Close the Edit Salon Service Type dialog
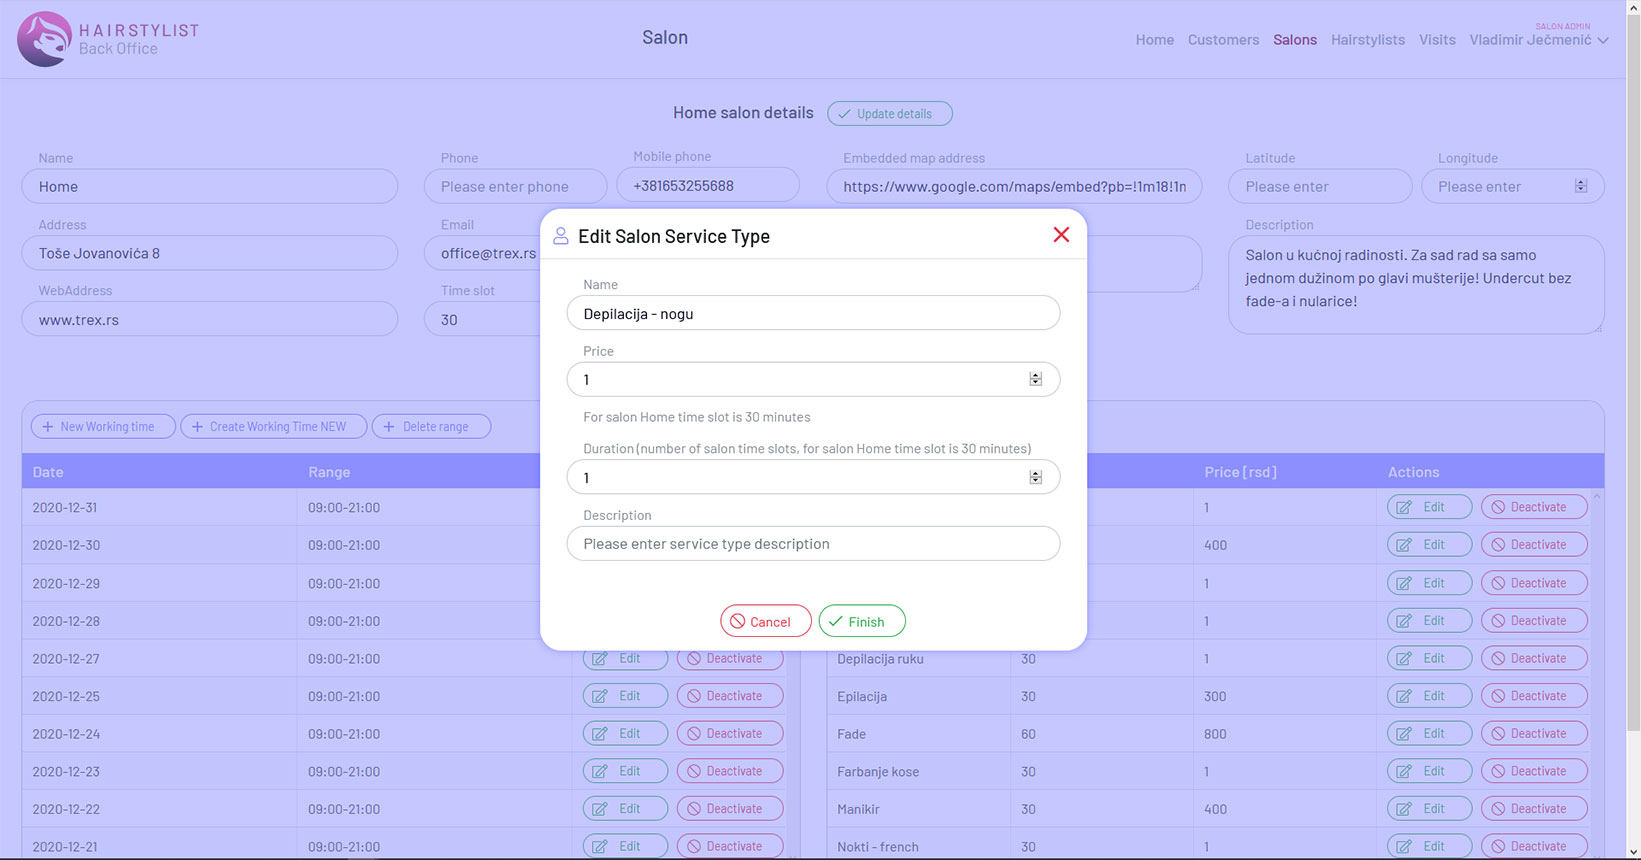Viewport: 1641px width, 860px height. [1061, 235]
